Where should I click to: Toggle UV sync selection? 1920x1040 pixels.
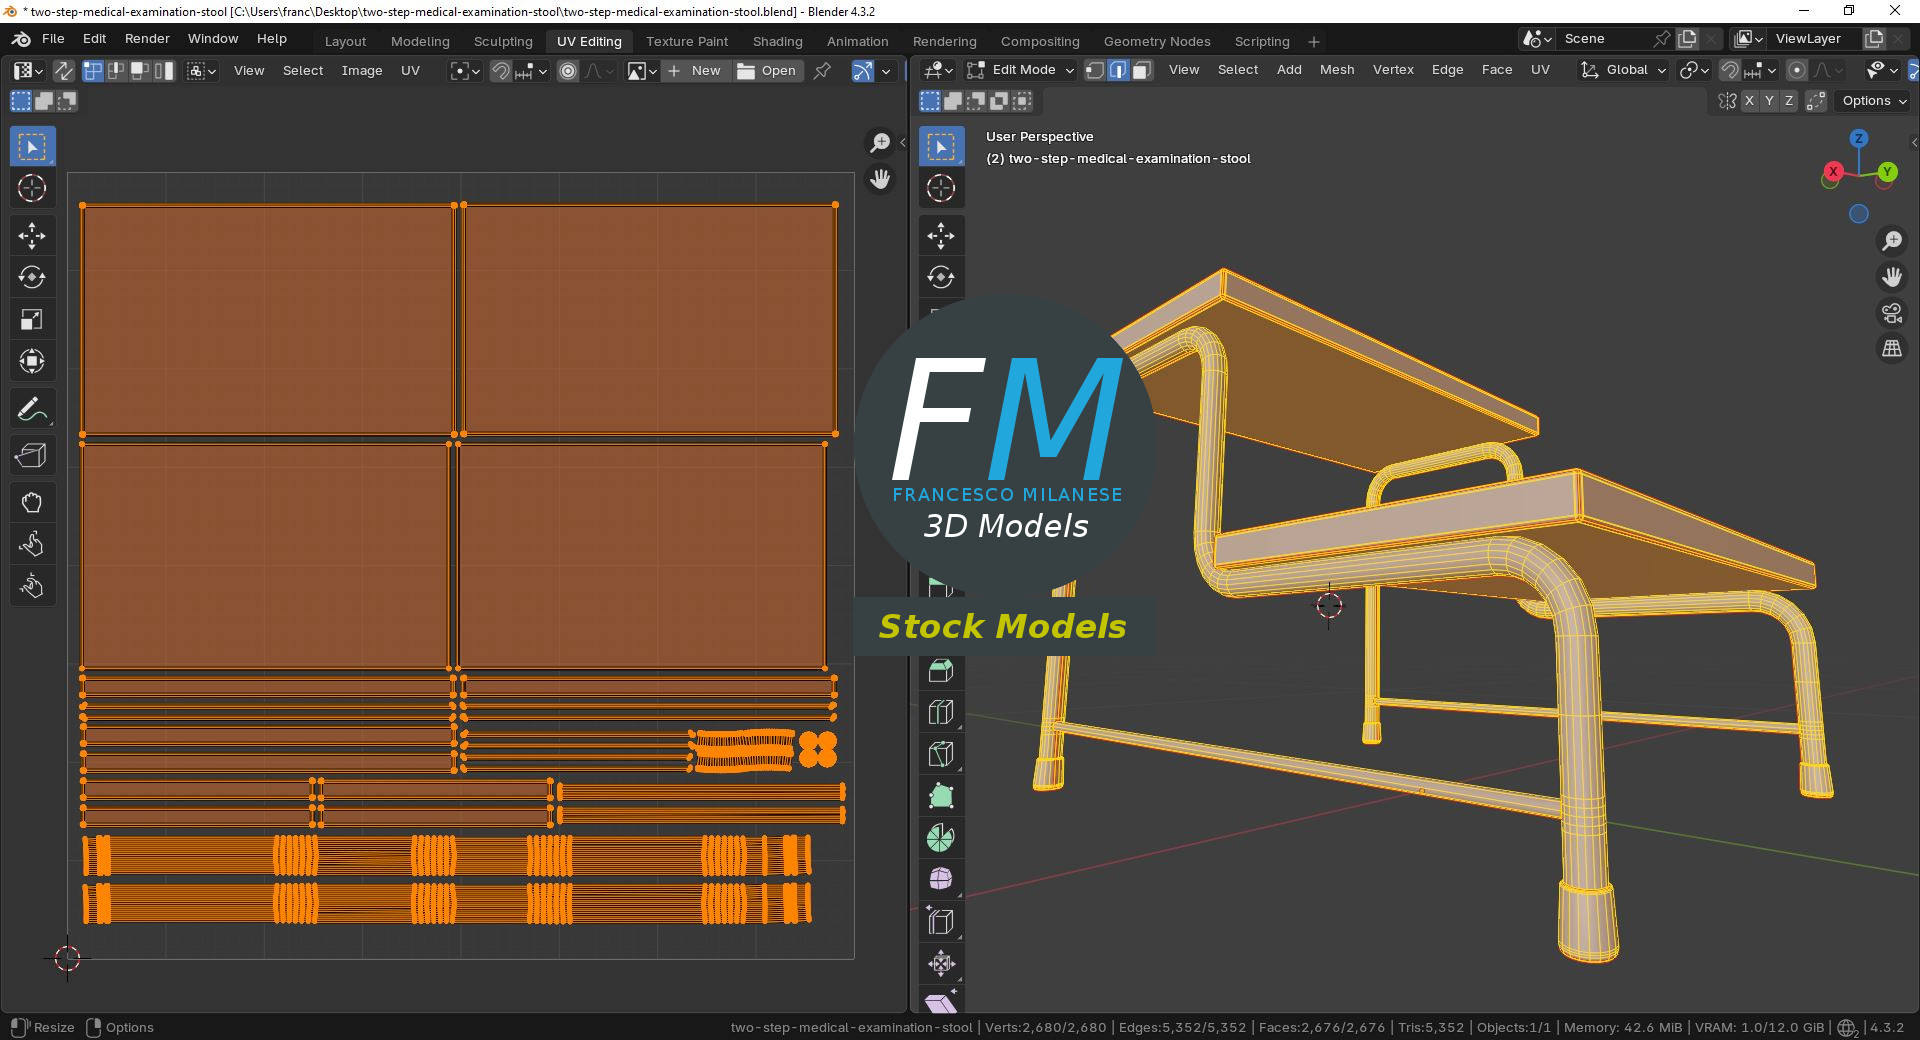63,71
